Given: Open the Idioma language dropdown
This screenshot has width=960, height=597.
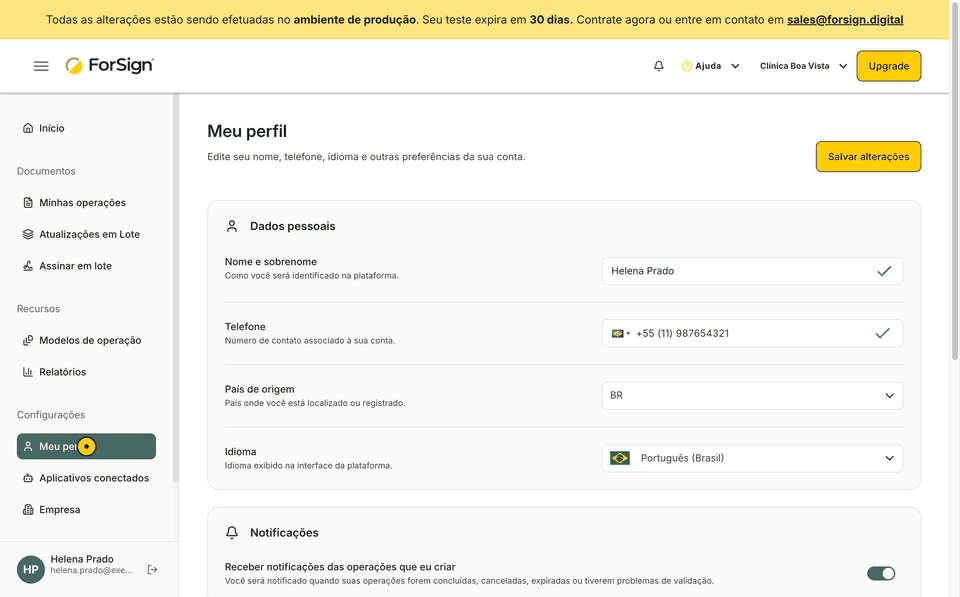Looking at the screenshot, I should (752, 458).
